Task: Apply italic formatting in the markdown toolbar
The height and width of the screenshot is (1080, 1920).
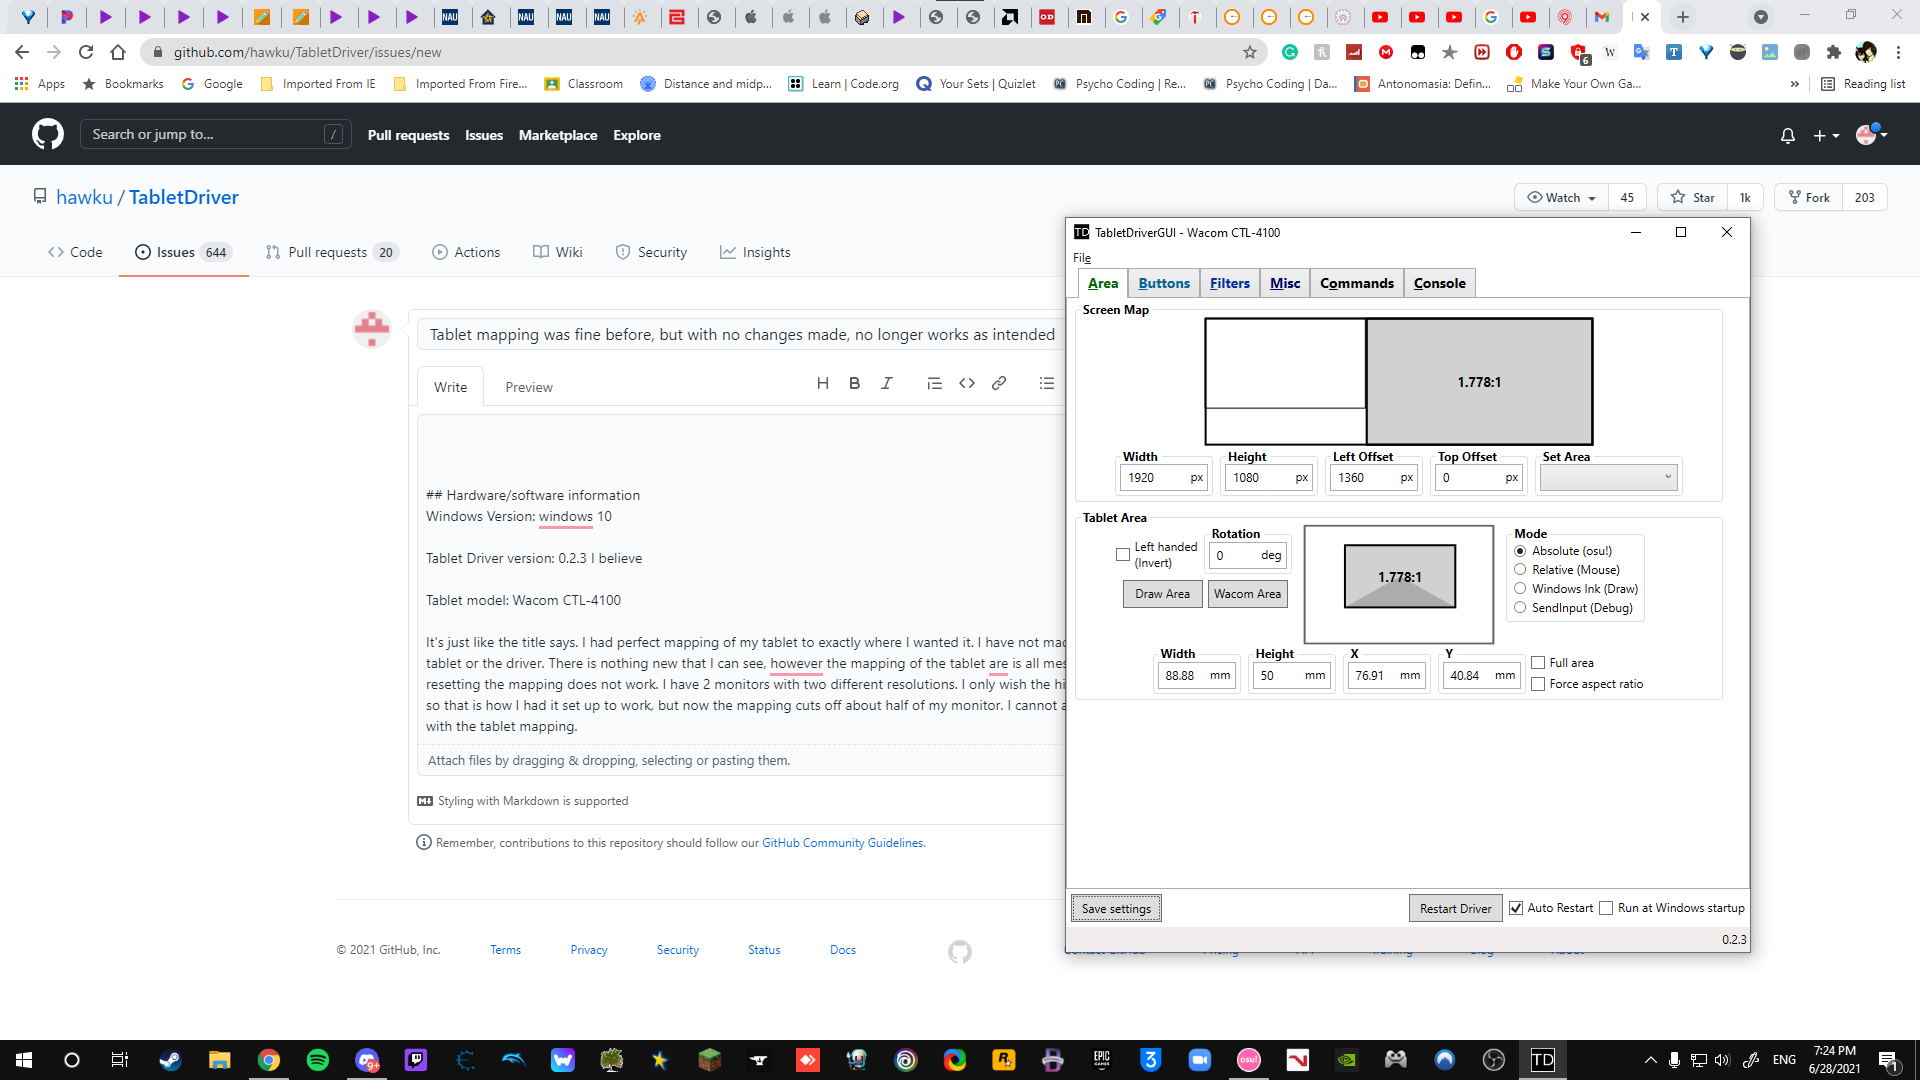Action: point(887,383)
